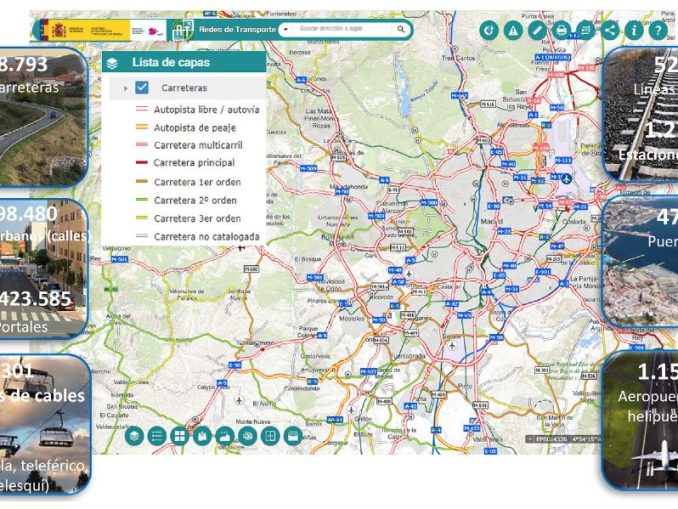
Task: Click the print icon in top toolbar
Action: 562,31
